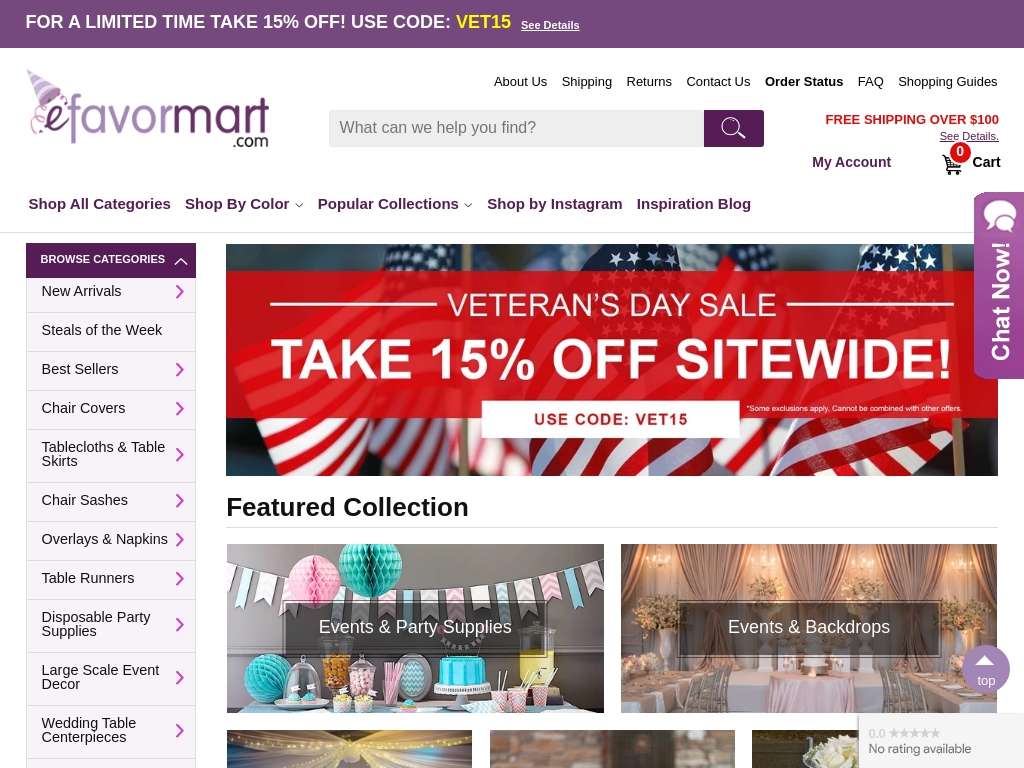Click the magnifying glass search button

tap(733, 128)
